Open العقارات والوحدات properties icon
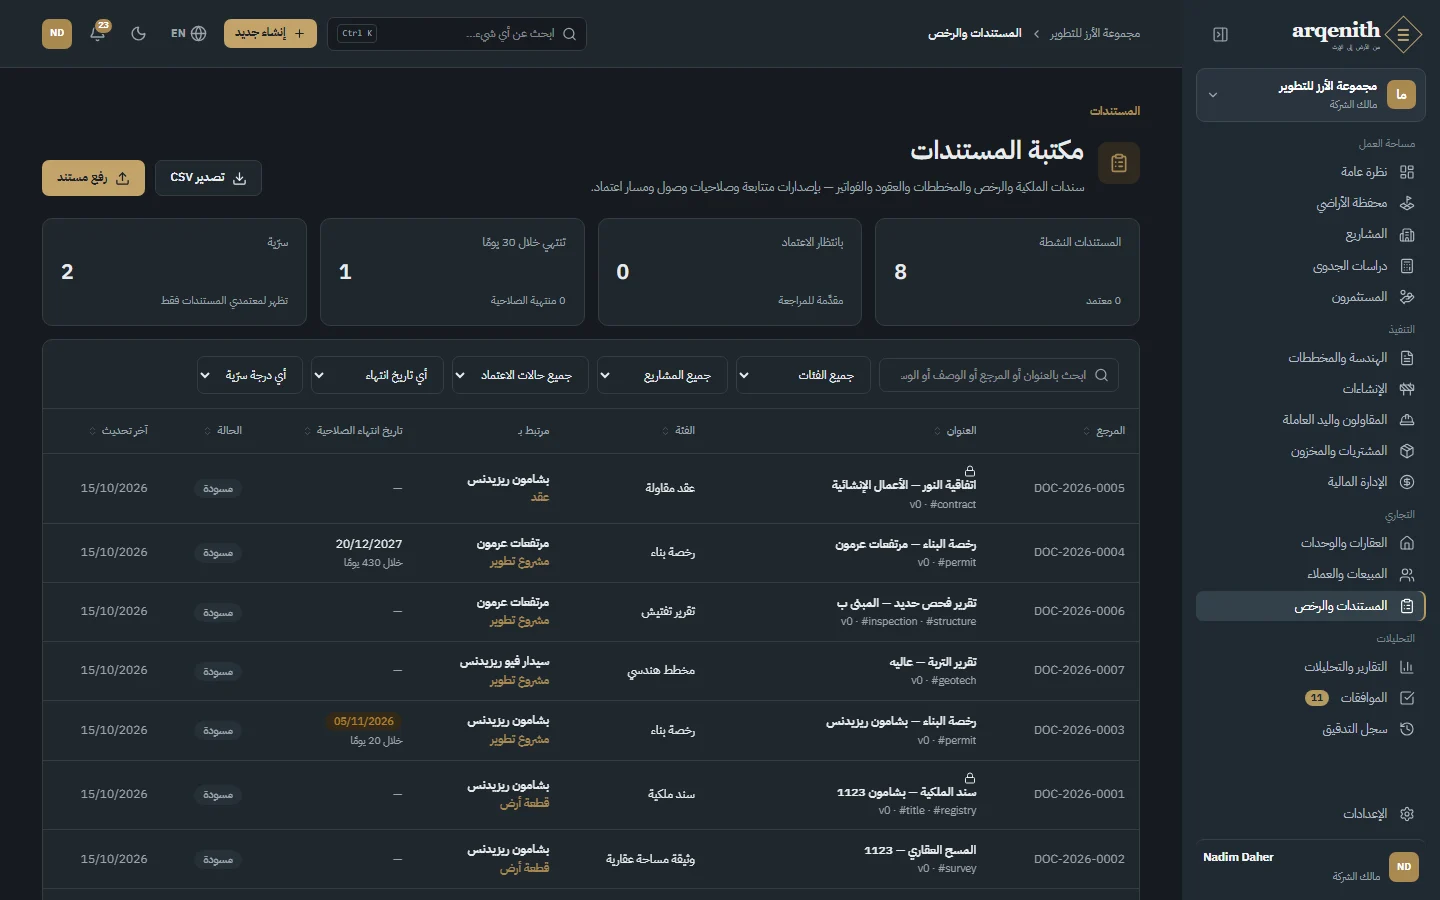This screenshot has height=900, width=1440. 1407,543
